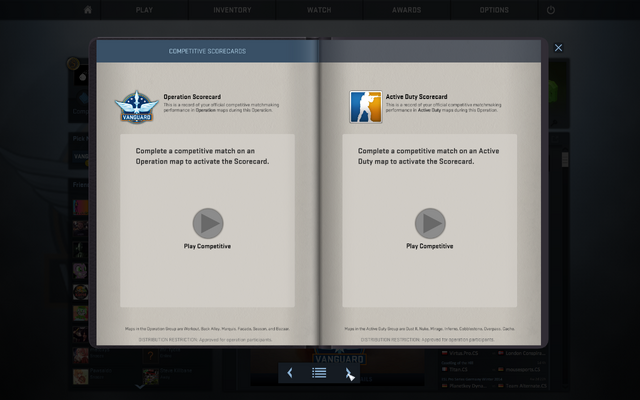The width and height of the screenshot is (640, 400).
Task: Open the AWARDS menu
Action: (x=407, y=10)
